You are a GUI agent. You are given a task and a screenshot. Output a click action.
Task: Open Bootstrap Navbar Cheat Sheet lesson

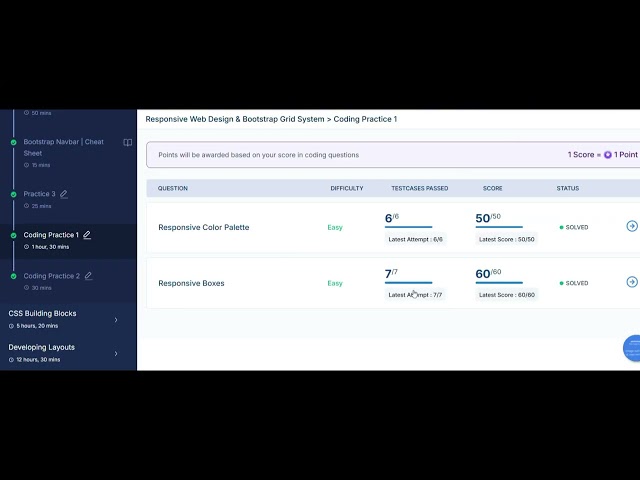[x=63, y=147]
